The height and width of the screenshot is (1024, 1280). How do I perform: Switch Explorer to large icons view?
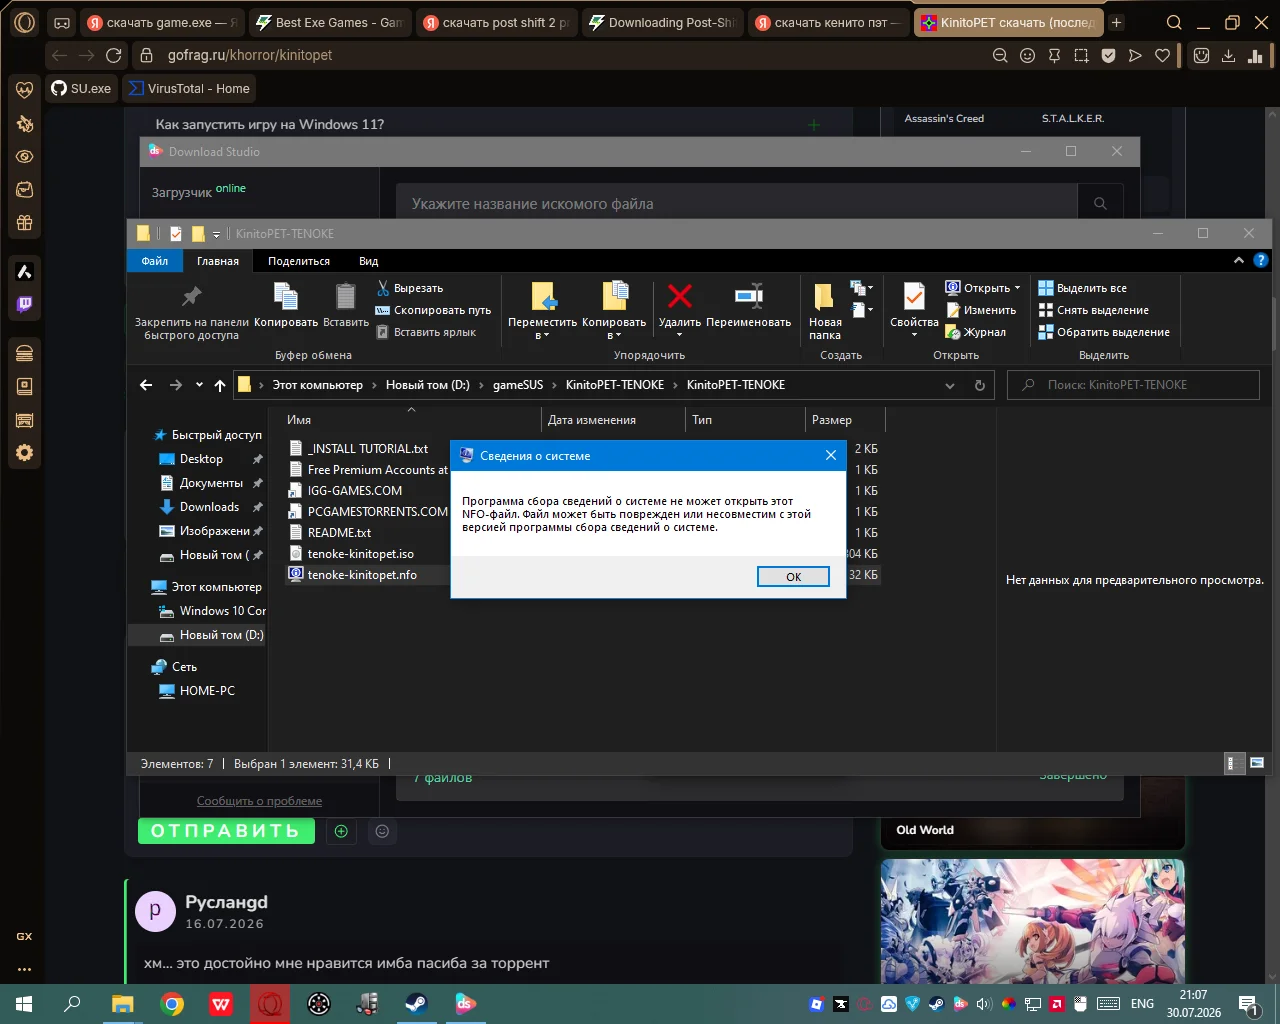pos(1257,763)
